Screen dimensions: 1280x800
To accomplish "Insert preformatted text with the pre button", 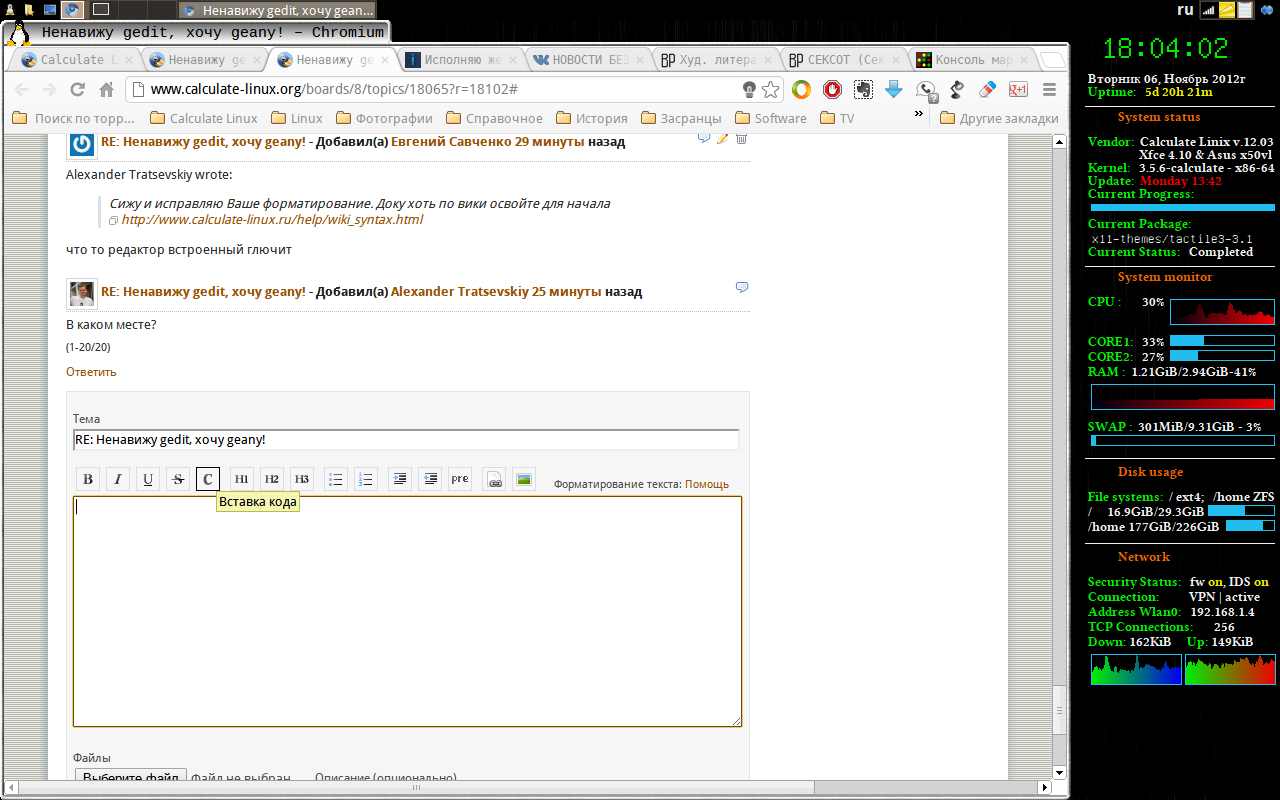I will point(460,479).
